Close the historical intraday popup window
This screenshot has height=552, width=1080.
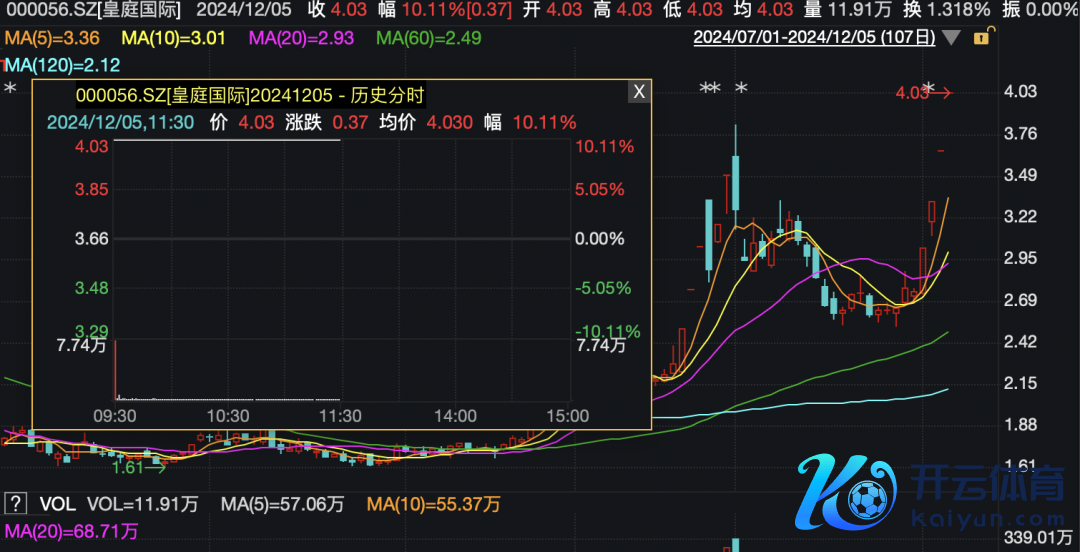[639, 92]
